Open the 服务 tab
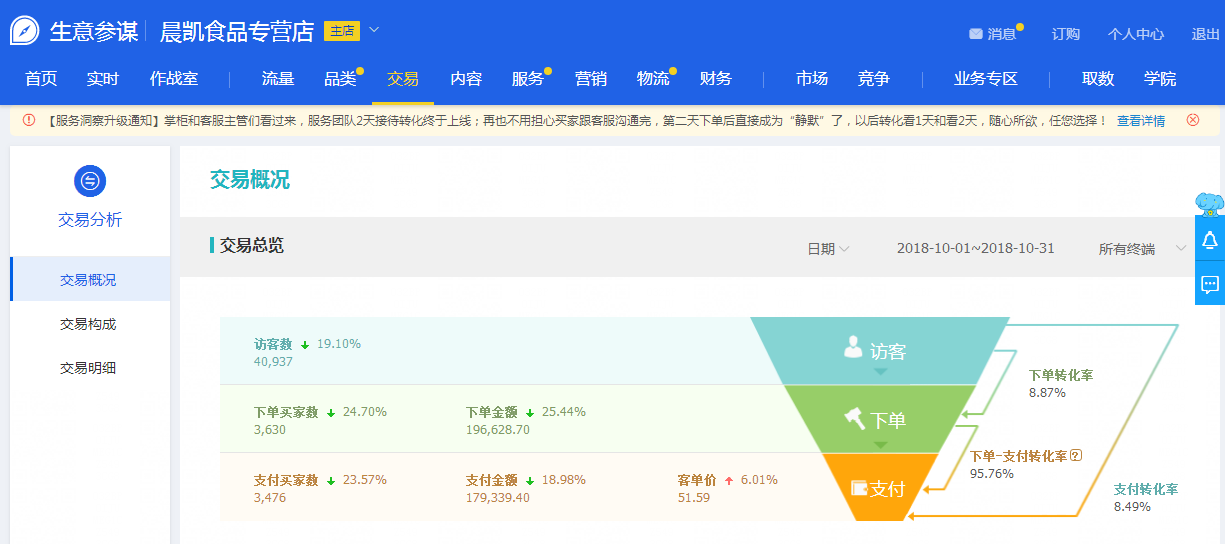This screenshot has height=544, width=1225. pos(528,78)
